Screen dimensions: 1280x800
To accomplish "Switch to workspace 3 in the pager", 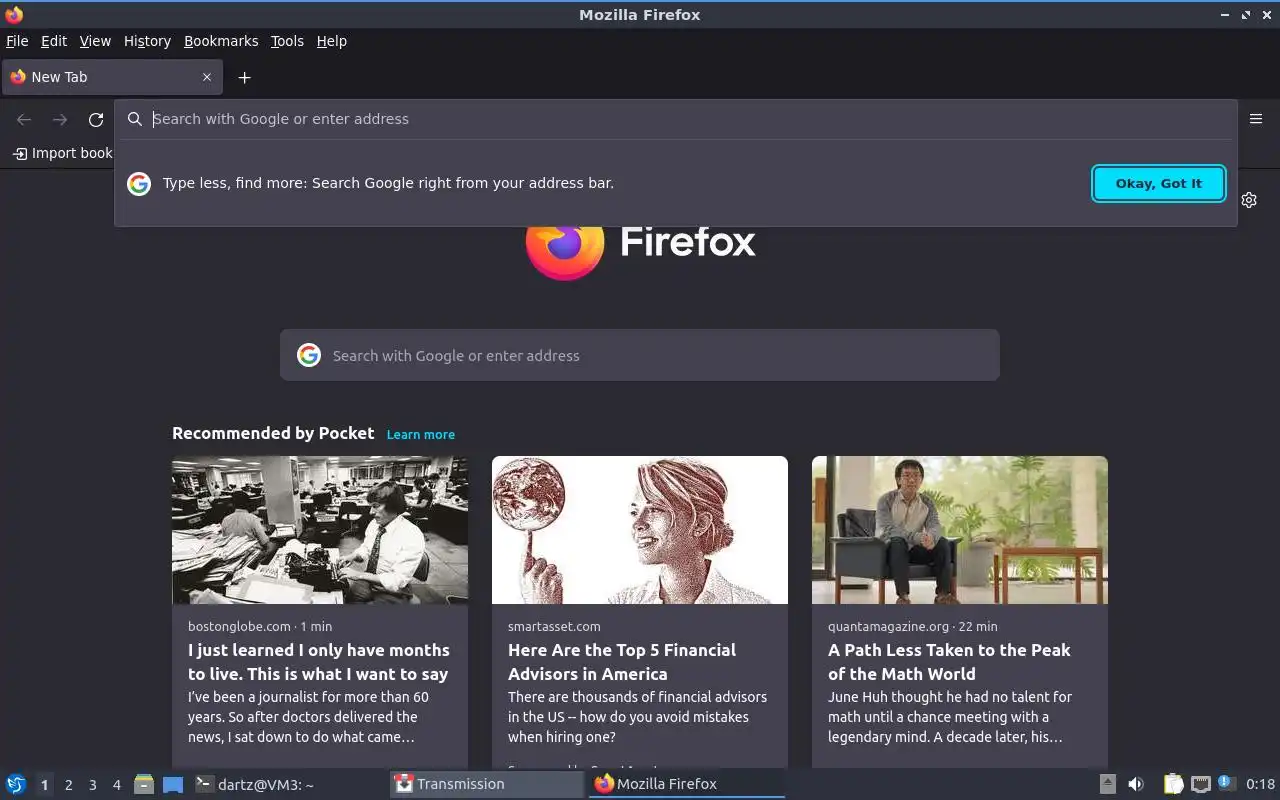I will tap(92, 785).
